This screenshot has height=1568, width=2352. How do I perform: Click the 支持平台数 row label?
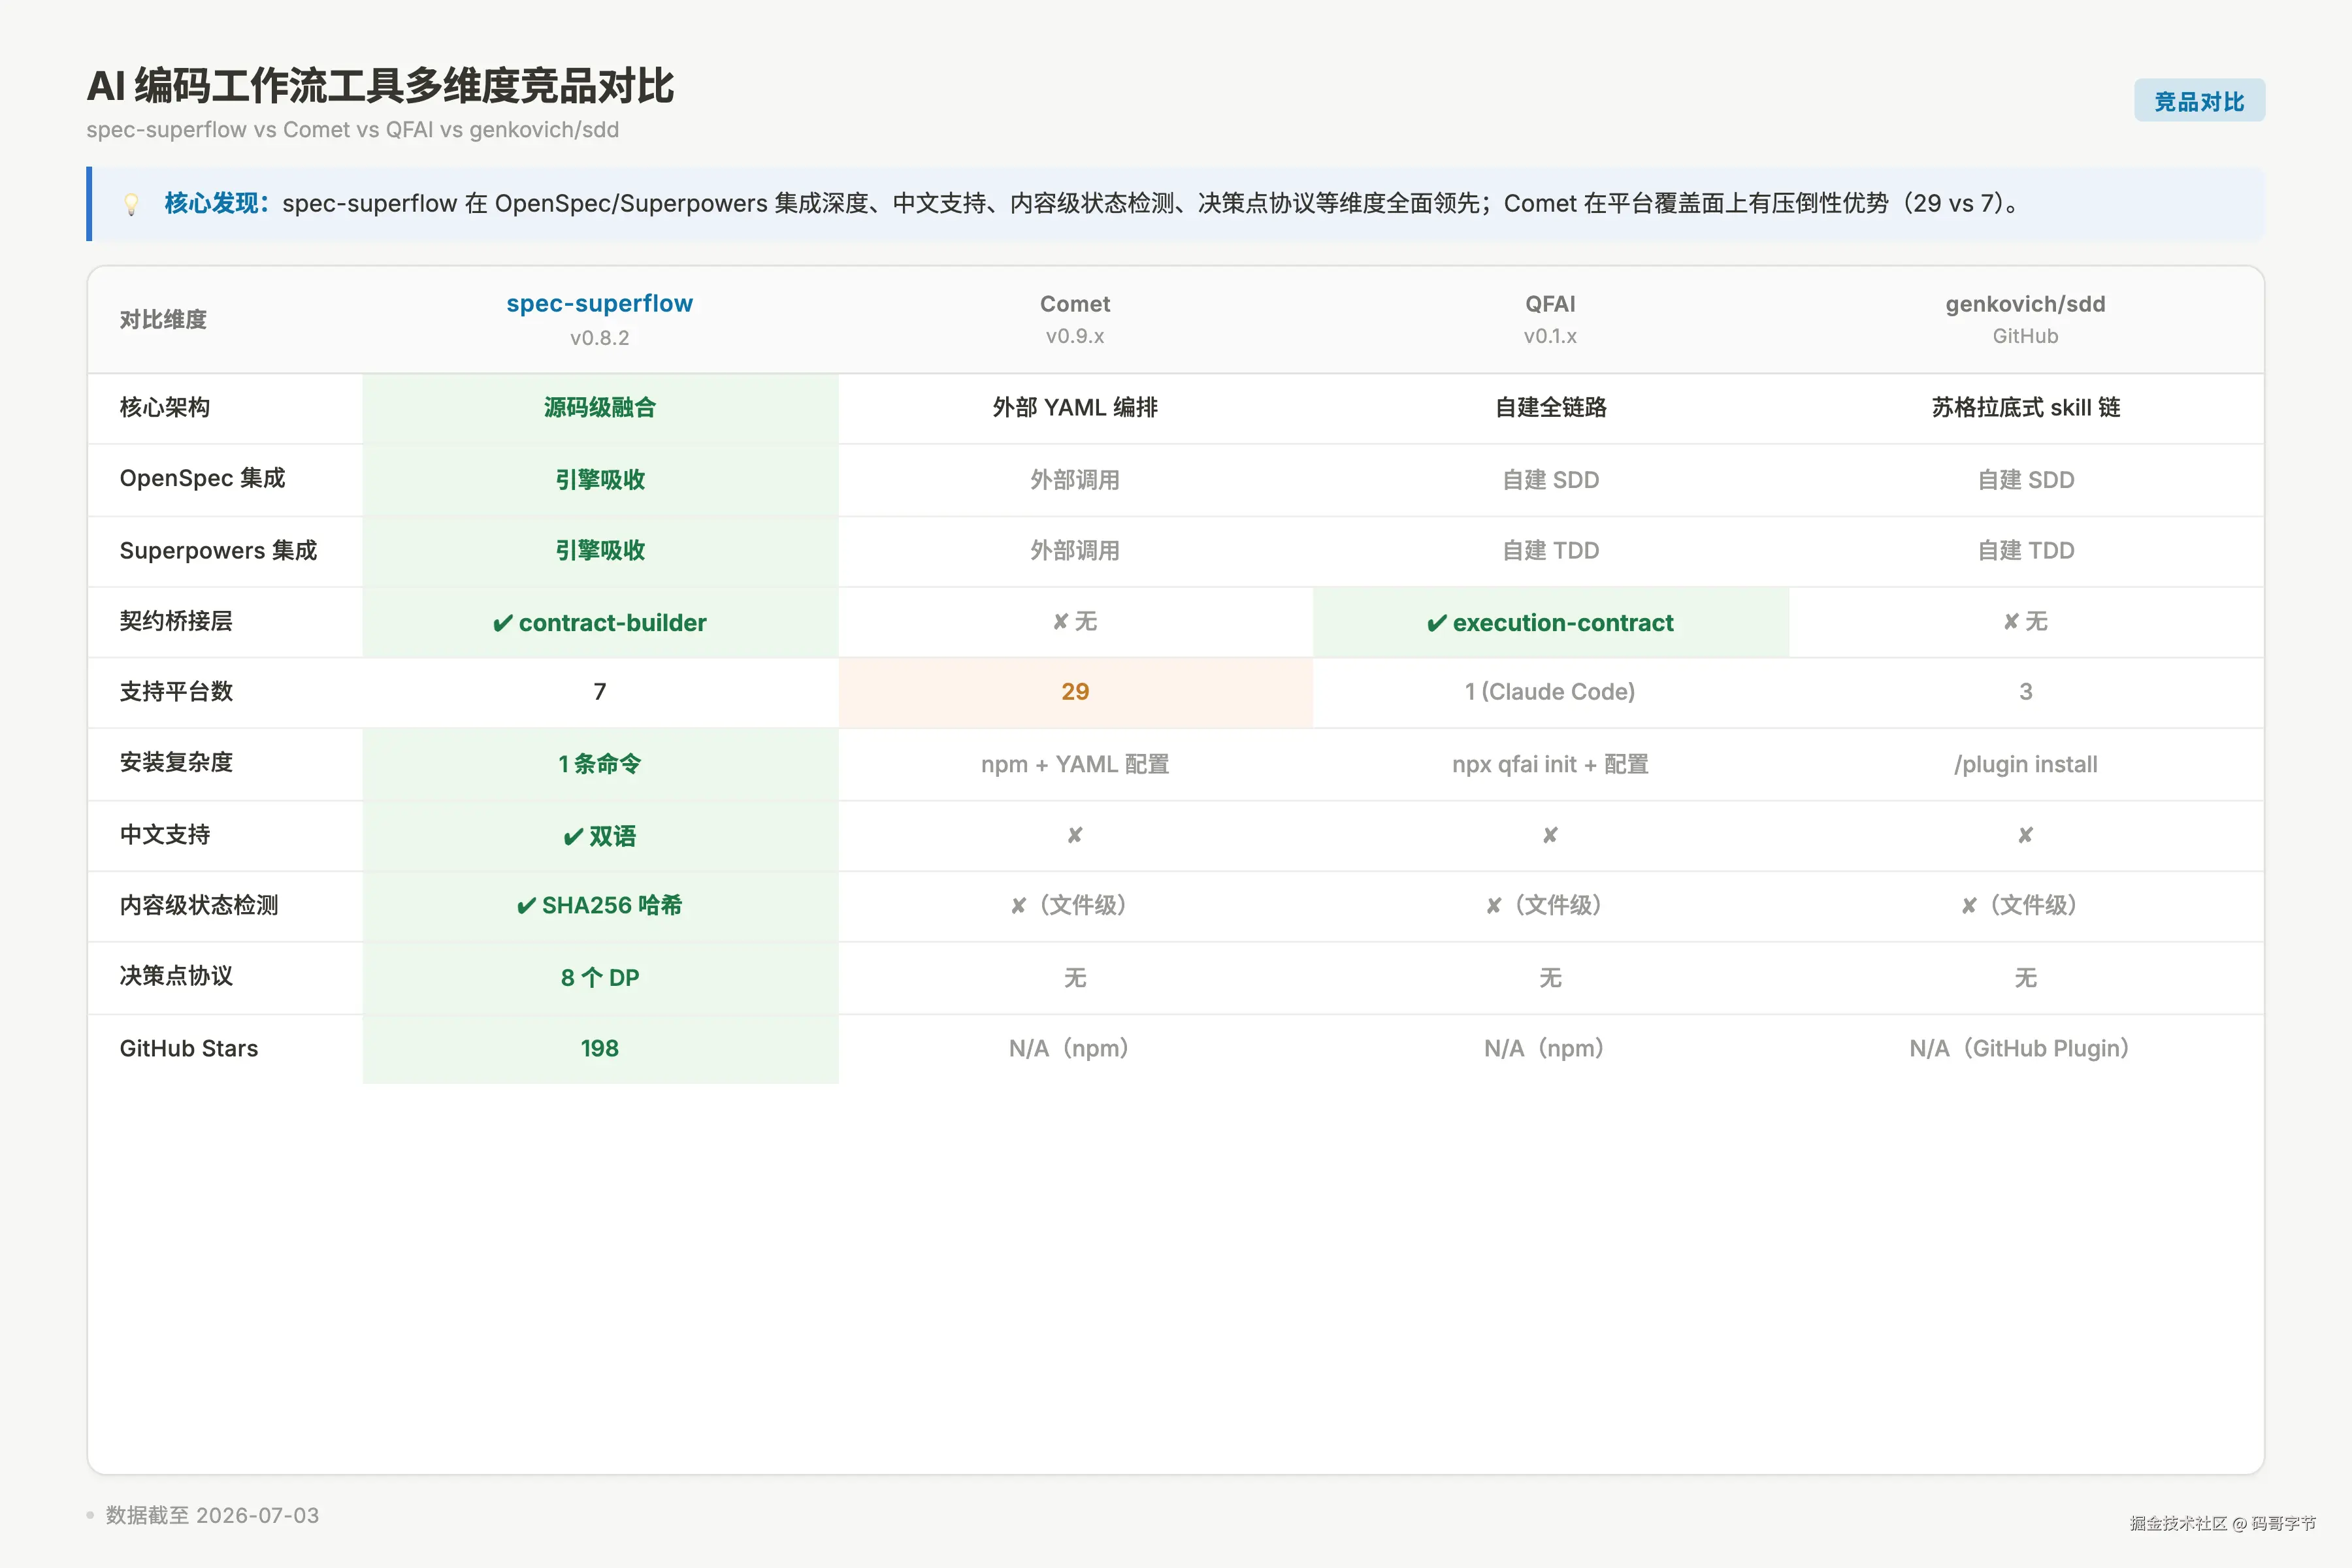(176, 692)
